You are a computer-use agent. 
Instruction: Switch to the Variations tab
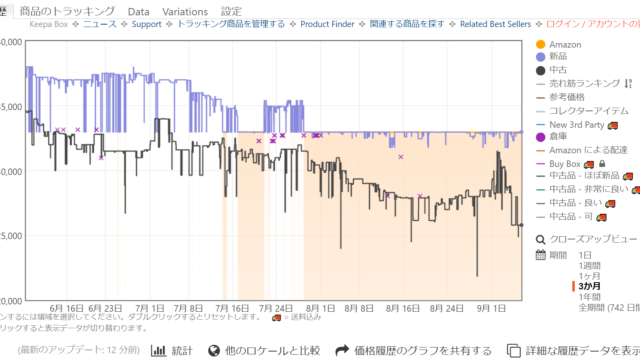(x=185, y=12)
